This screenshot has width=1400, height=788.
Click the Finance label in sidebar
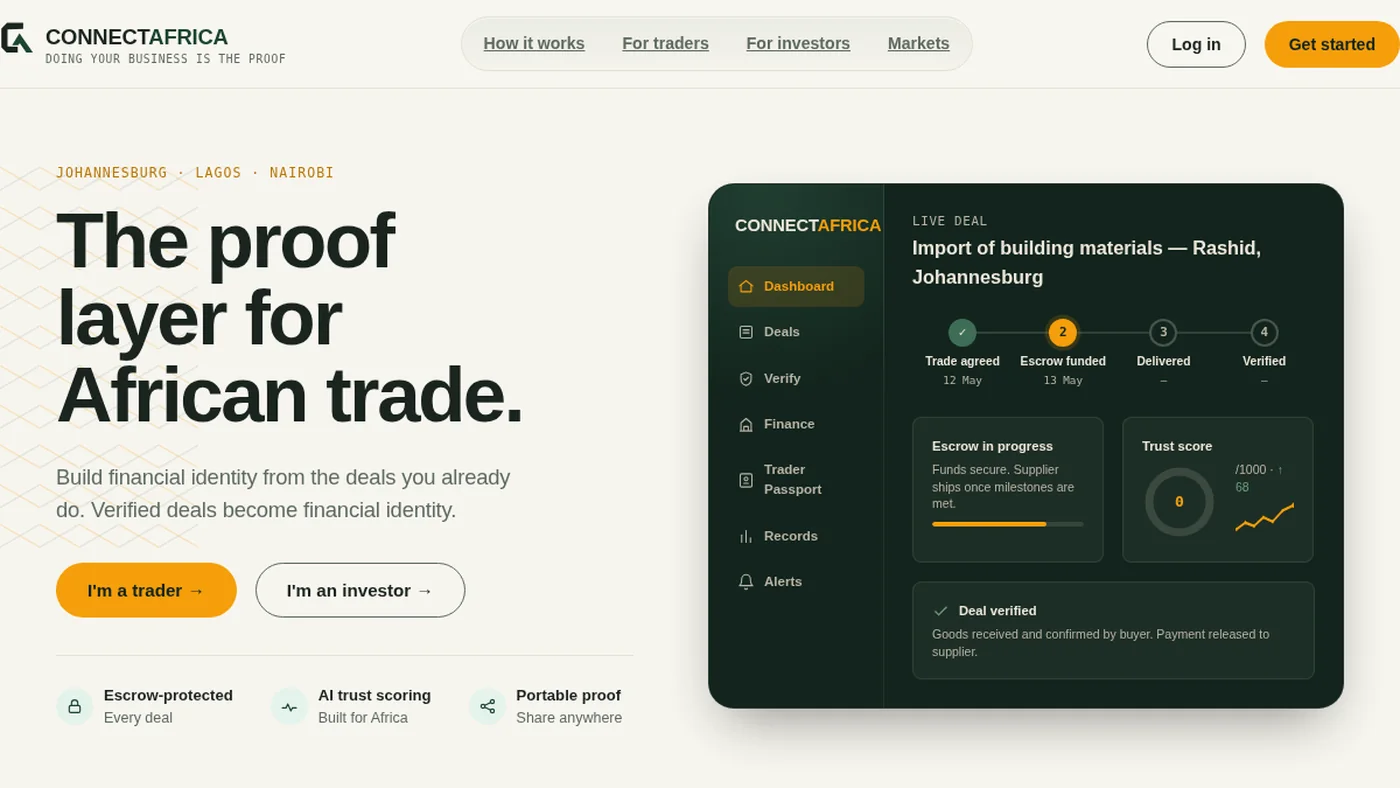789,425
